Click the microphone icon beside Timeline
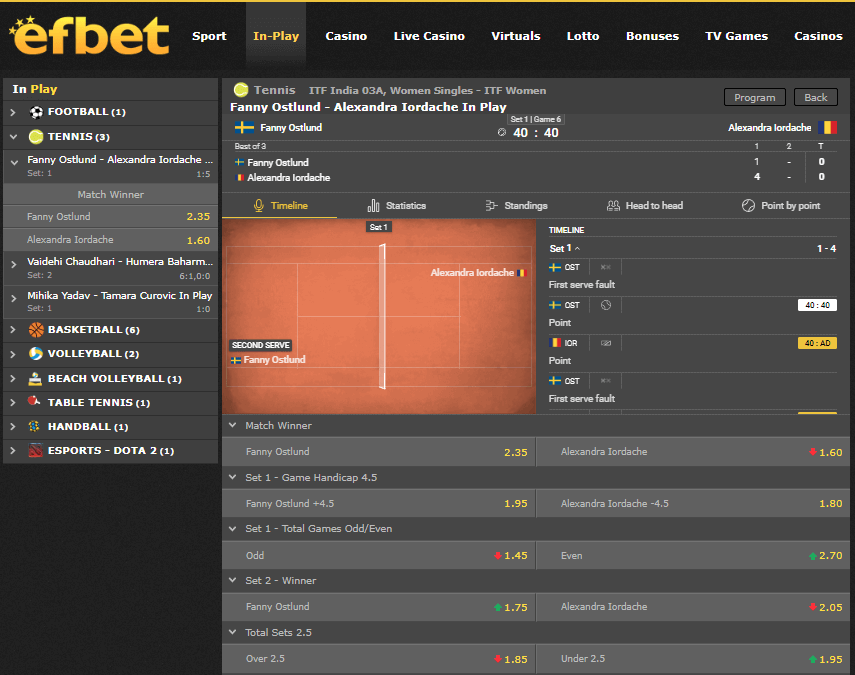The width and height of the screenshot is (855, 675). (x=259, y=206)
